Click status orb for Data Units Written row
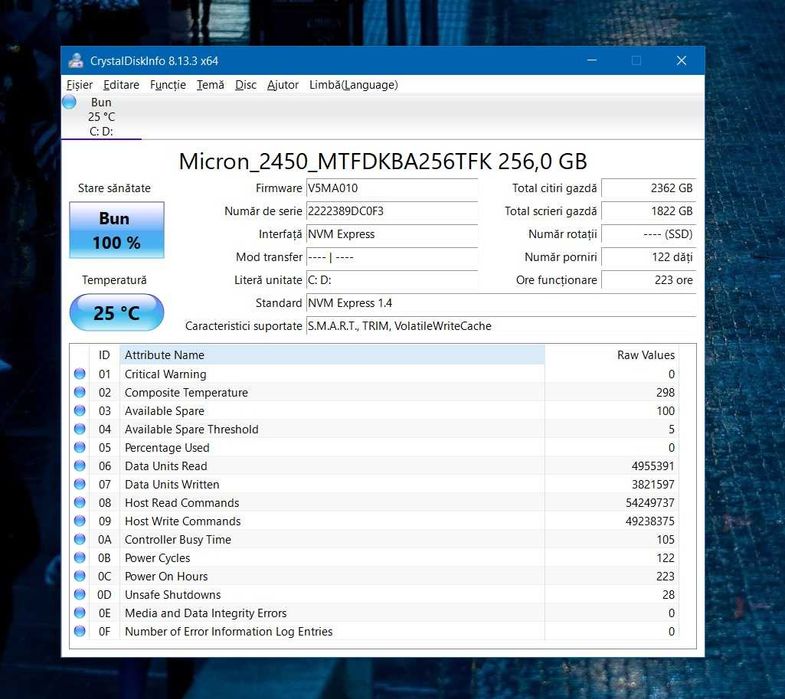This screenshot has width=785, height=699. [80, 484]
